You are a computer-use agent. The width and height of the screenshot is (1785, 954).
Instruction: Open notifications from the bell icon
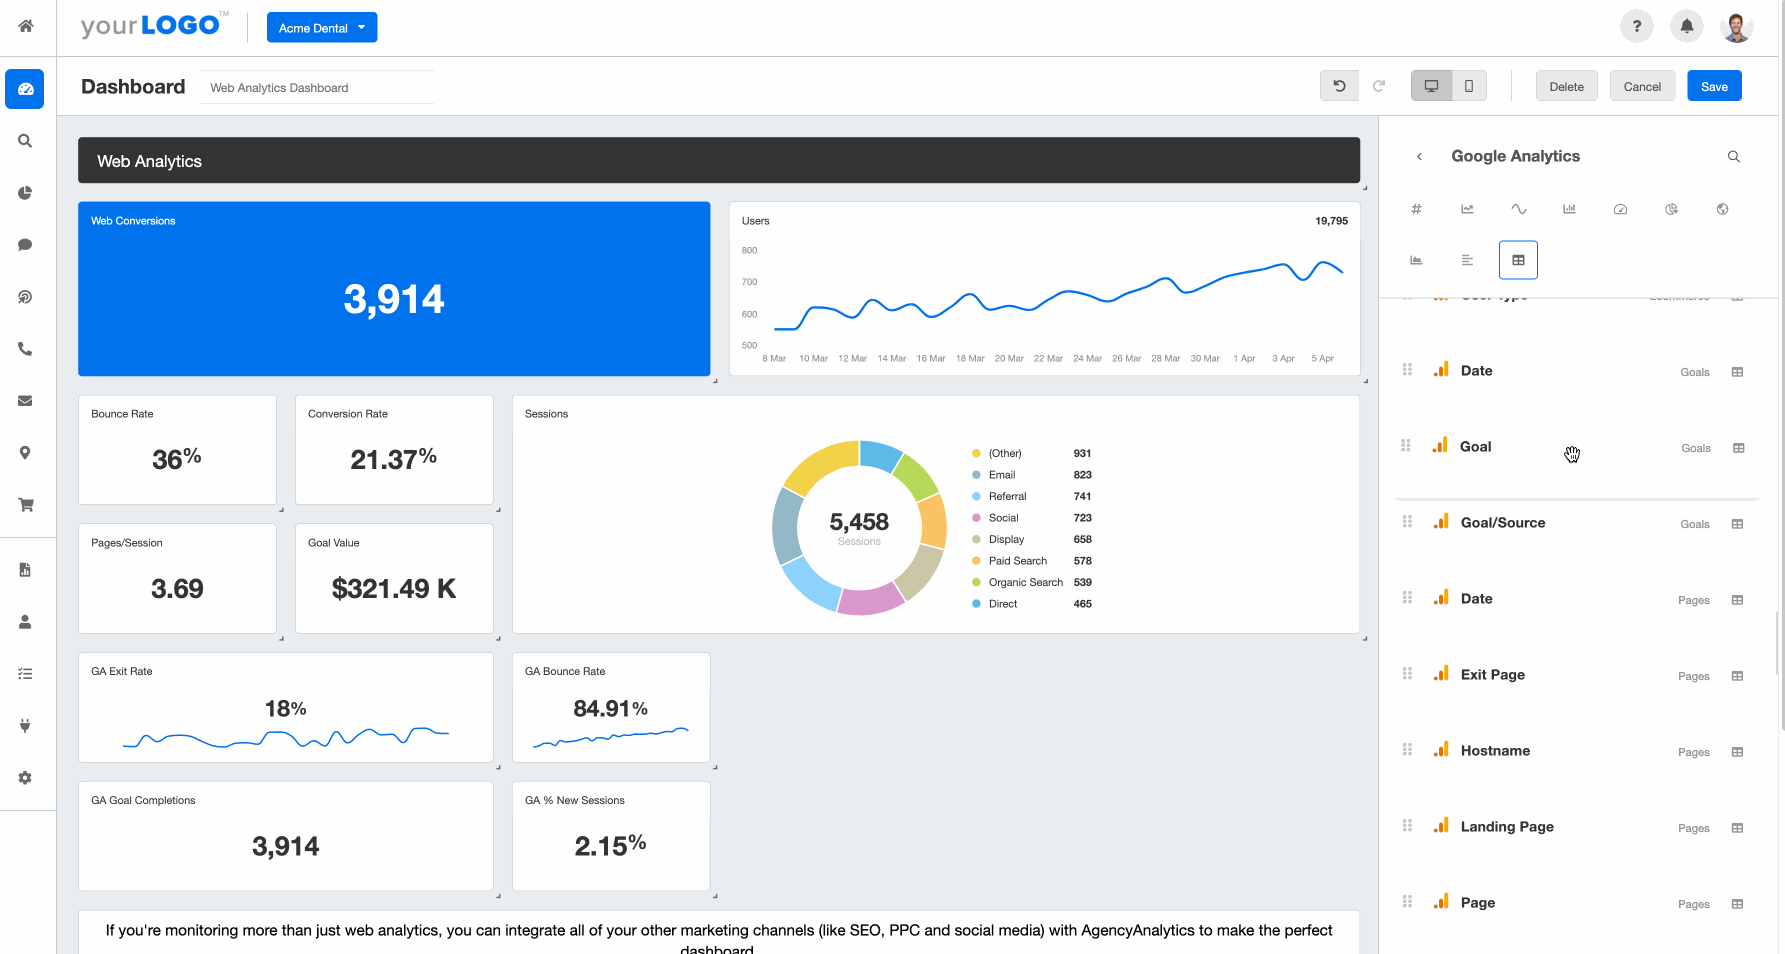click(1687, 26)
